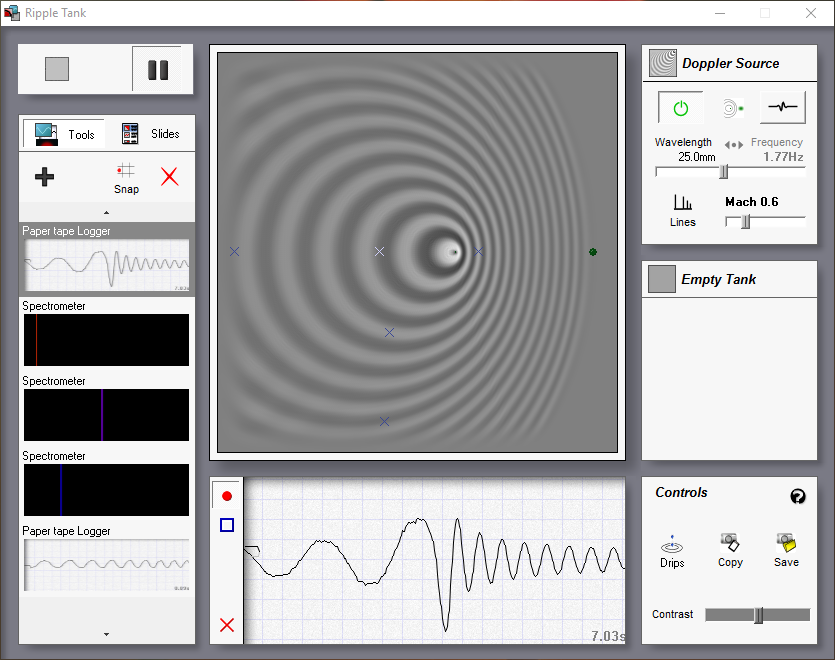Open the Doppler Source header icon
Screen dimensions: 835x660
pos(662,63)
